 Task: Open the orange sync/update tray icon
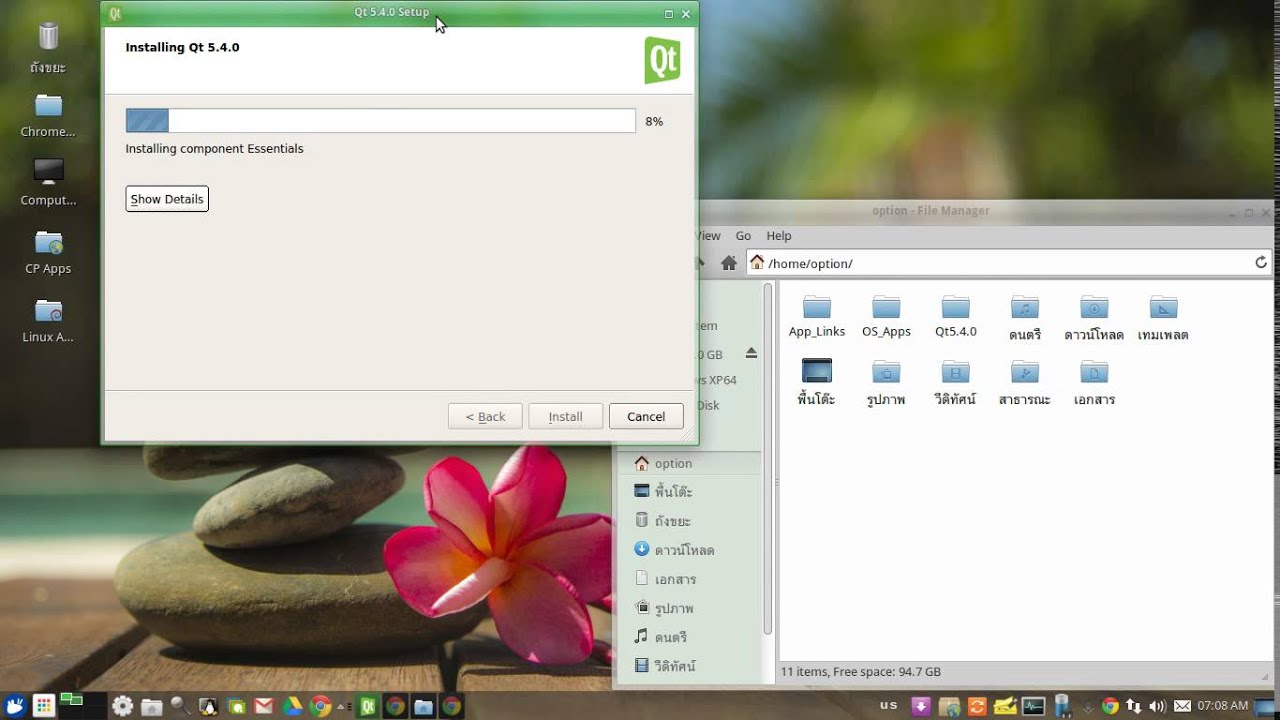pos(977,706)
